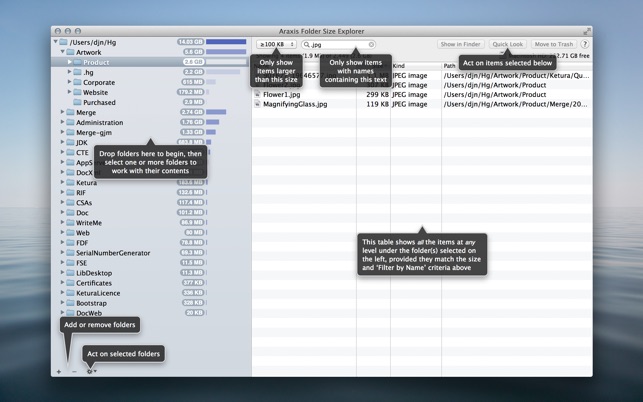This screenshot has height=402, width=643.
Task: Click the Show in Finder button
Action: [x=461, y=44]
